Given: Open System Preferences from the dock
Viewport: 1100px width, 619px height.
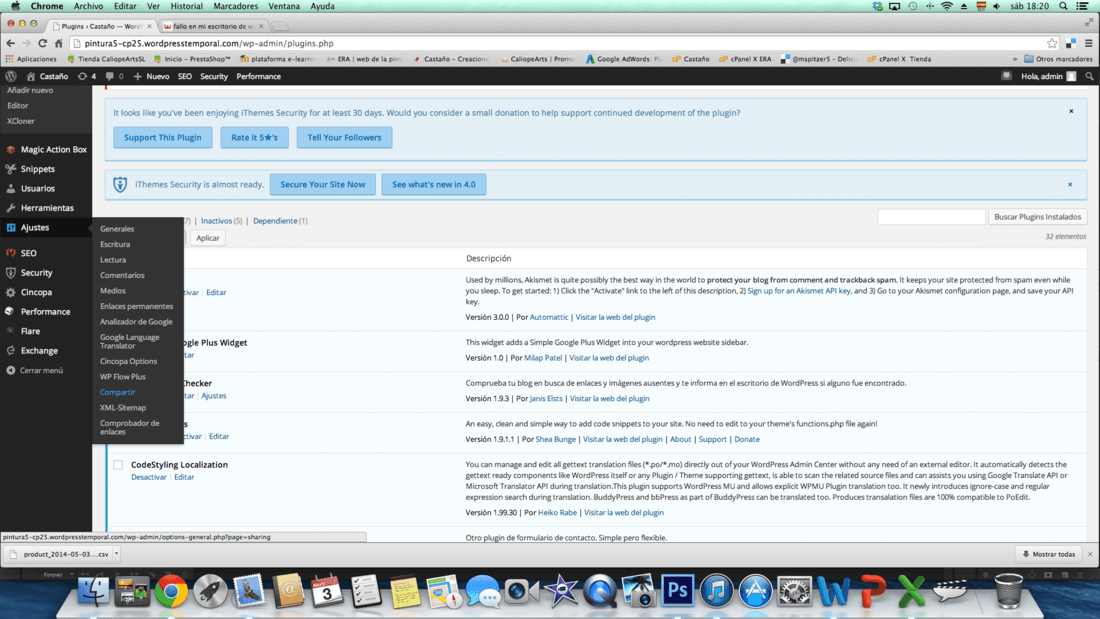Looking at the screenshot, I should [794, 591].
